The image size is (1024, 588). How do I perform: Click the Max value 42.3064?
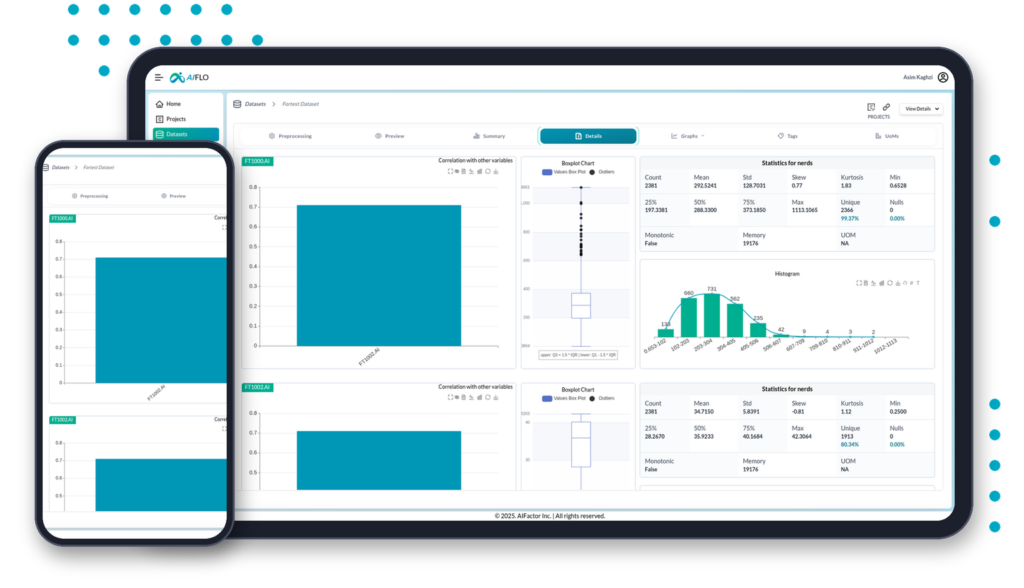pyautogui.click(x=803, y=436)
